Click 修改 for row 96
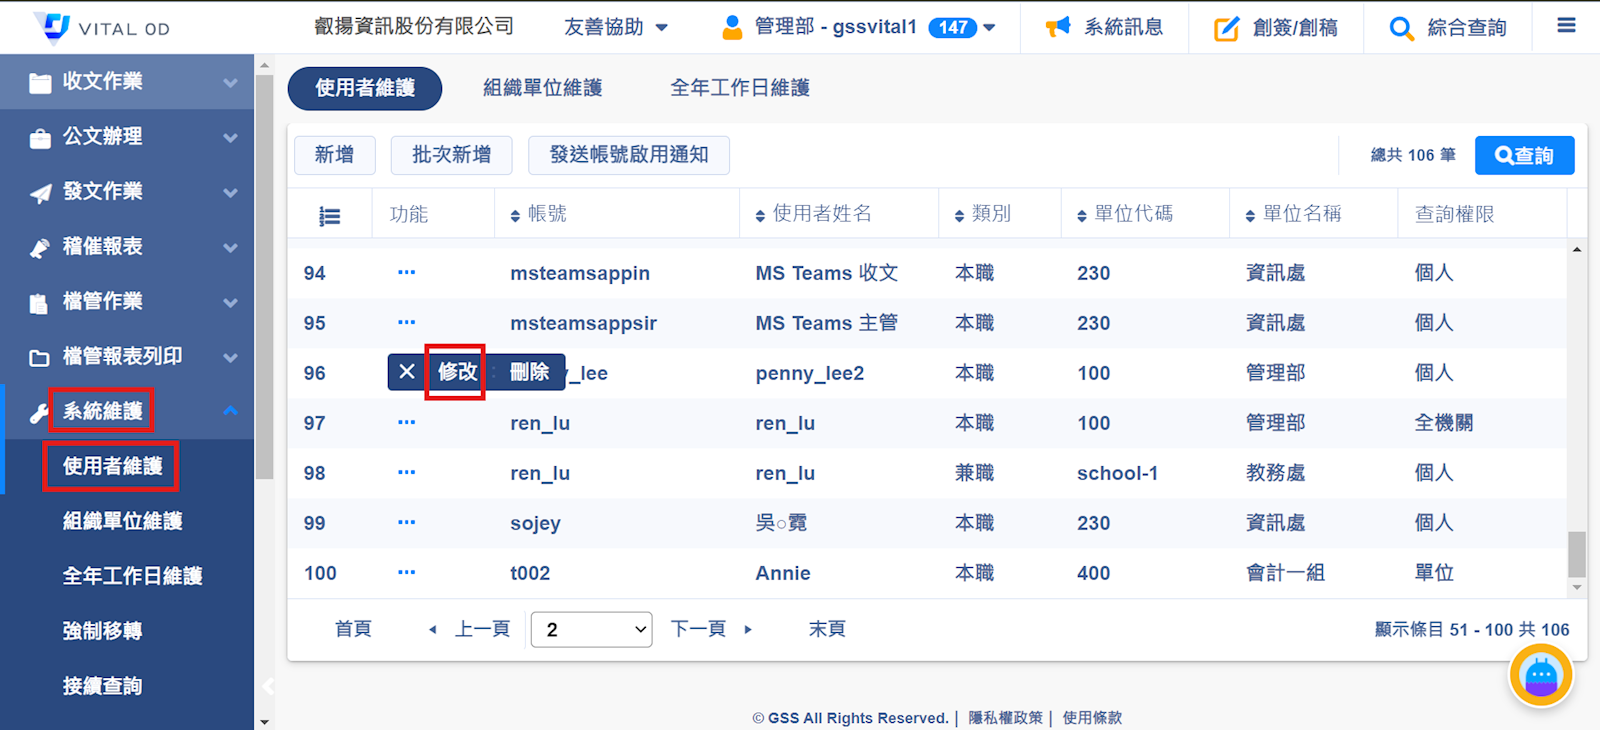The image size is (1600, 730). (x=456, y=372)
